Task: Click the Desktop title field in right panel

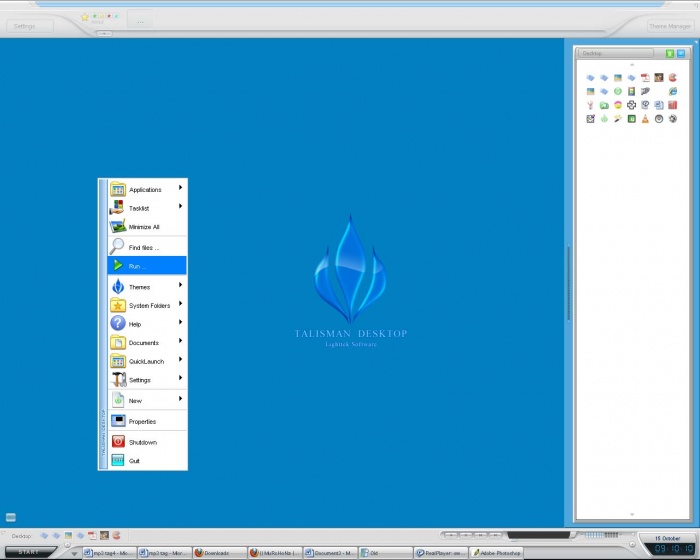Action: tap(616, 53)
